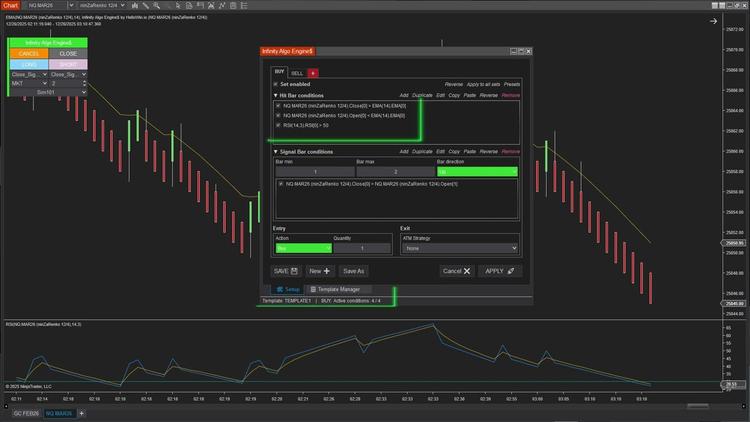Click gray CLOSE button in trade panel
This screenshot has width=750, height=422.
point(68,54)
